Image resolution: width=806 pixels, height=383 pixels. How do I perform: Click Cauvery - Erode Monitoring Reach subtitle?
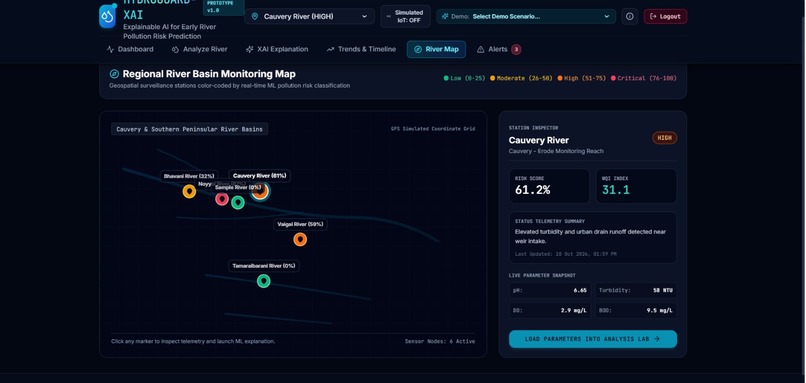click(556, 151)
